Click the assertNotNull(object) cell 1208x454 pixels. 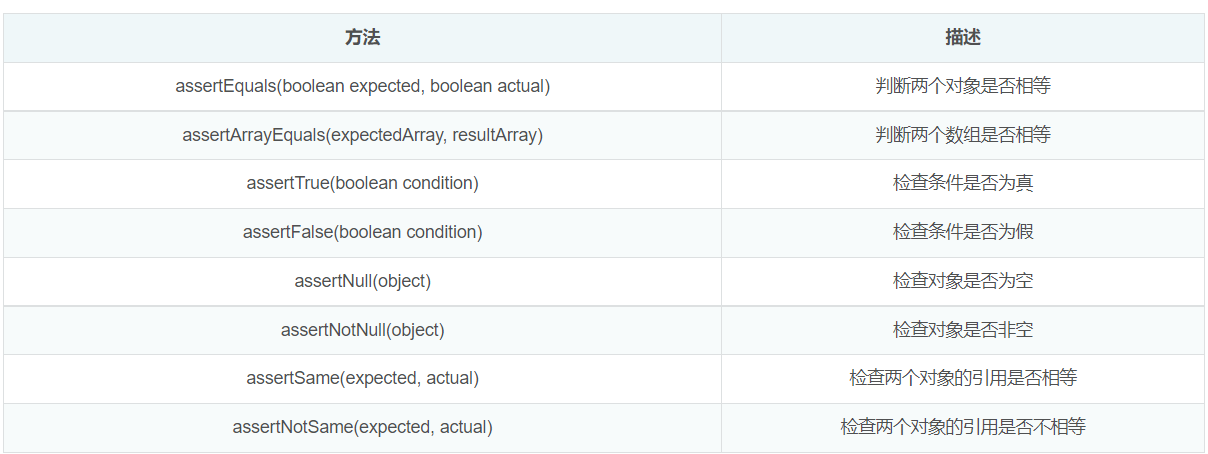point(362,330)
